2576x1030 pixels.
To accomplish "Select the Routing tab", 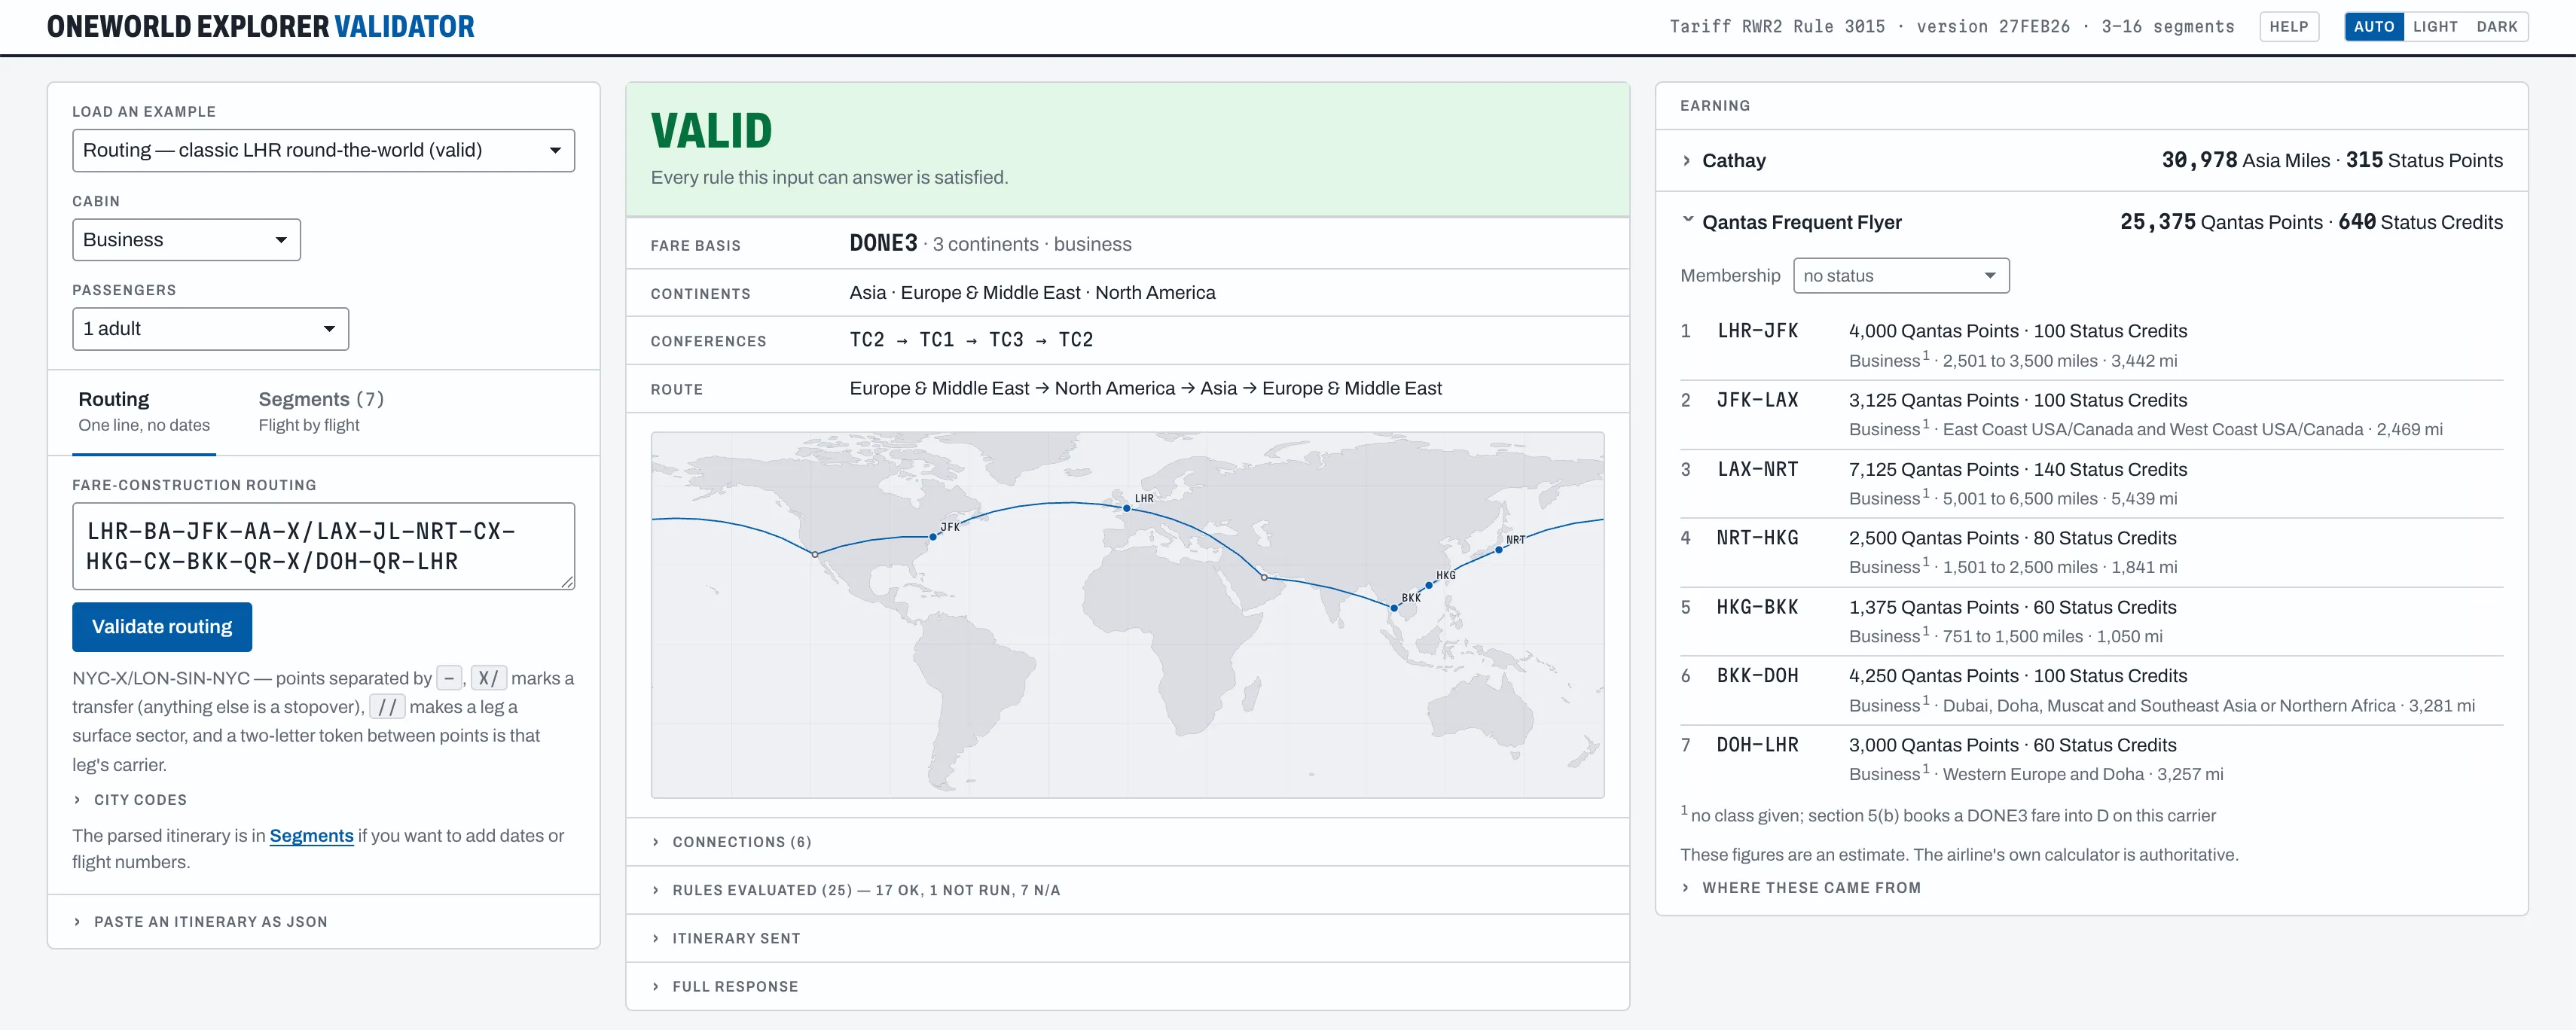I will pos(144,411).
